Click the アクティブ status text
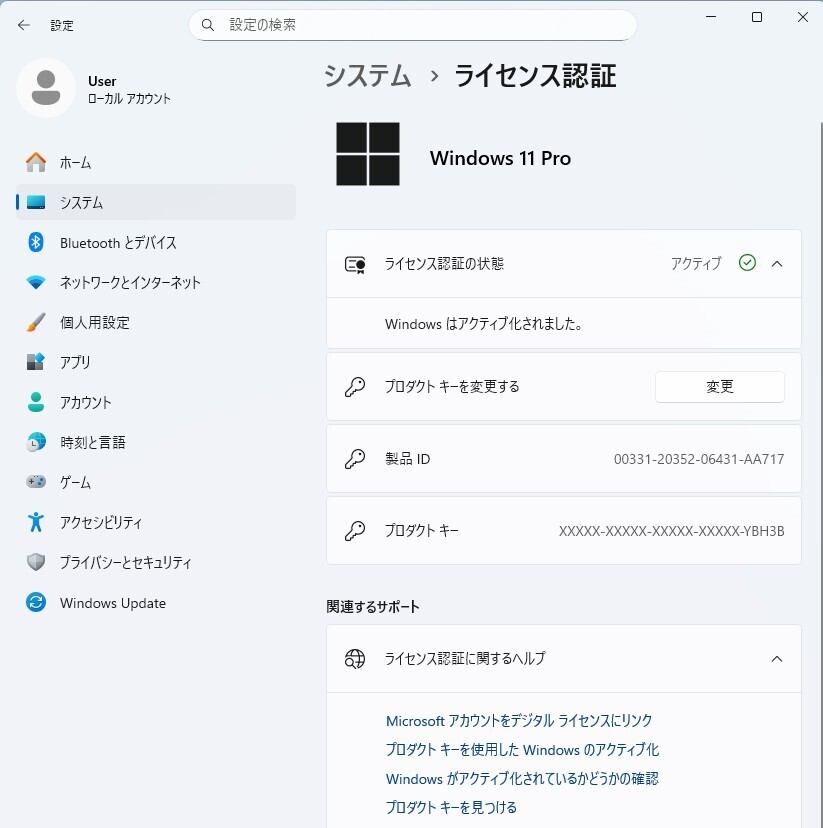 tap(696, 263)
